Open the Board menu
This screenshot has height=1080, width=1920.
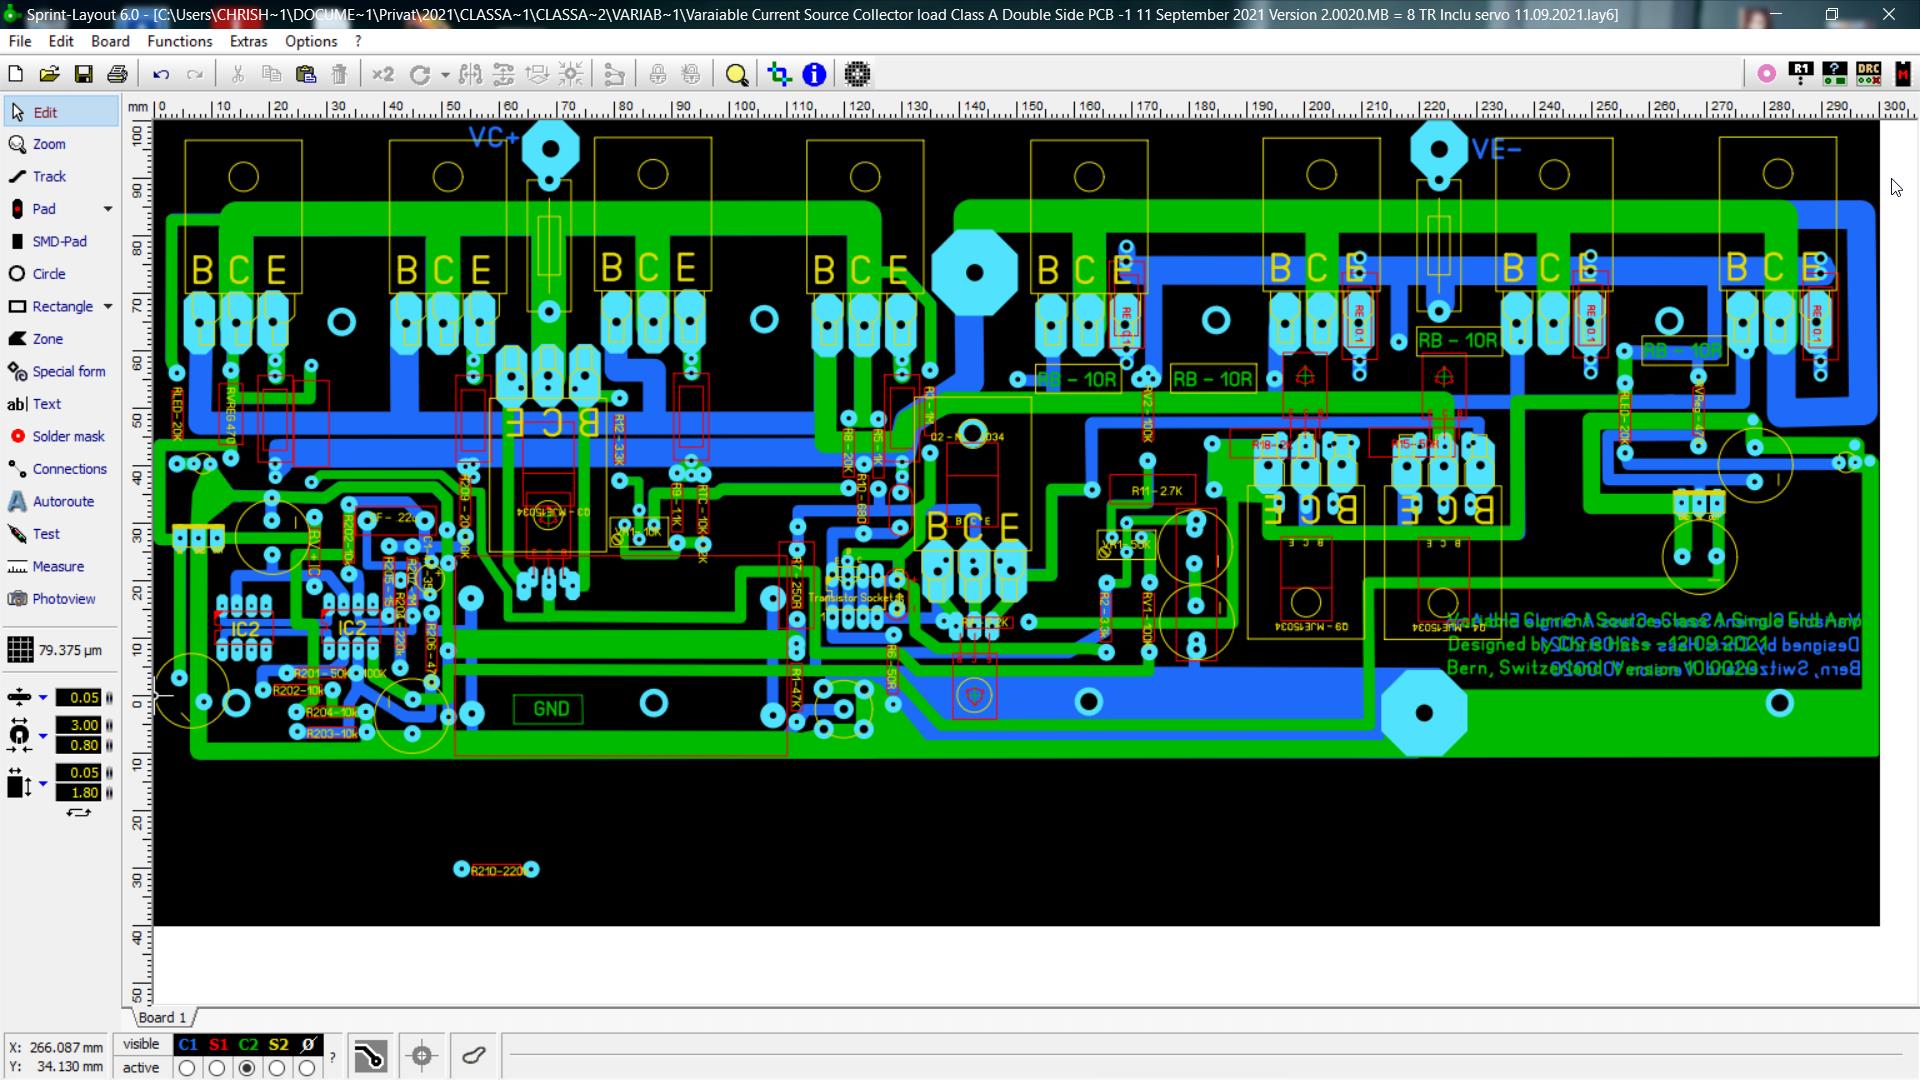point(110,41)
